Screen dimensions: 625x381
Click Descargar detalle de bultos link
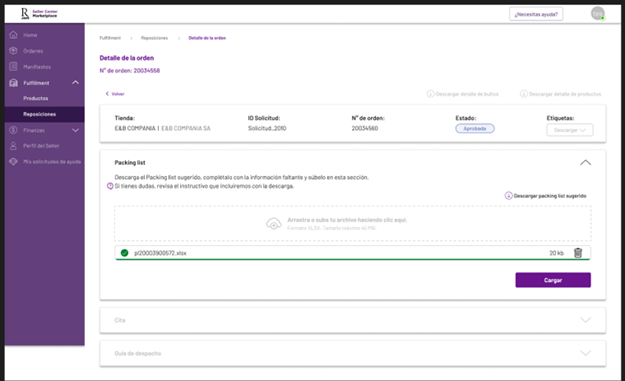[467, 94]
